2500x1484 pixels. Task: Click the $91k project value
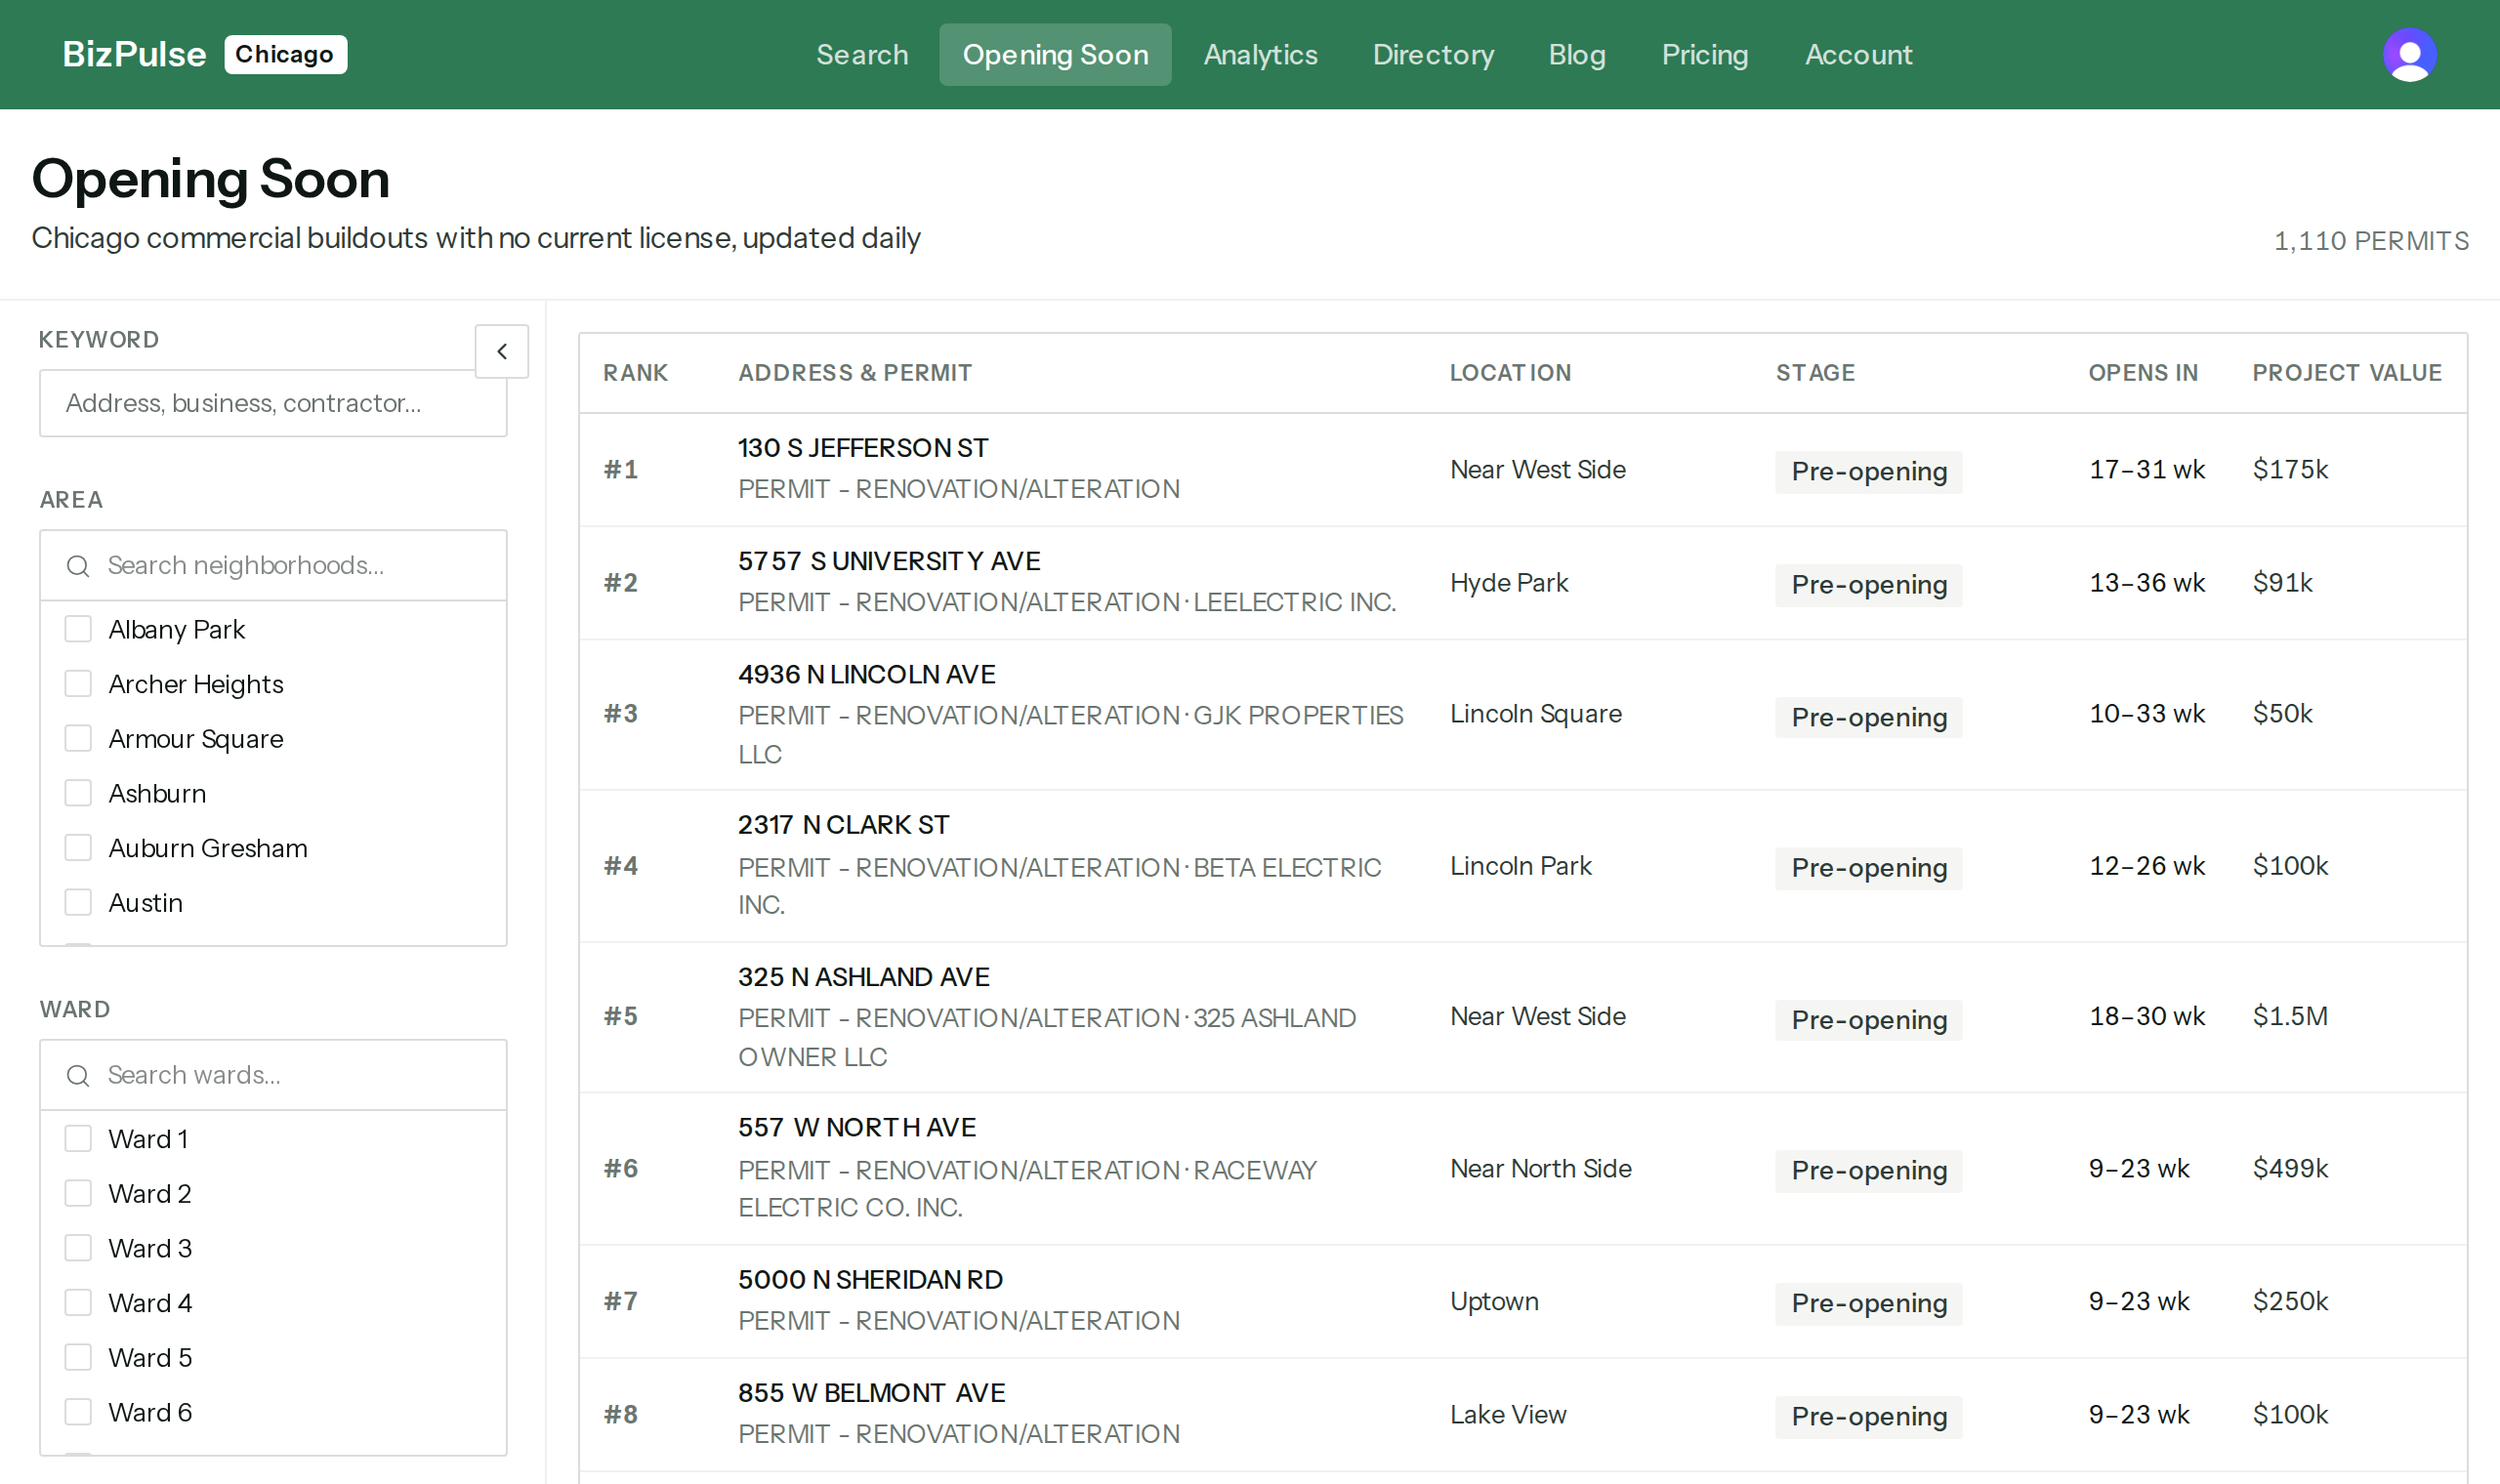[2282, 583]
